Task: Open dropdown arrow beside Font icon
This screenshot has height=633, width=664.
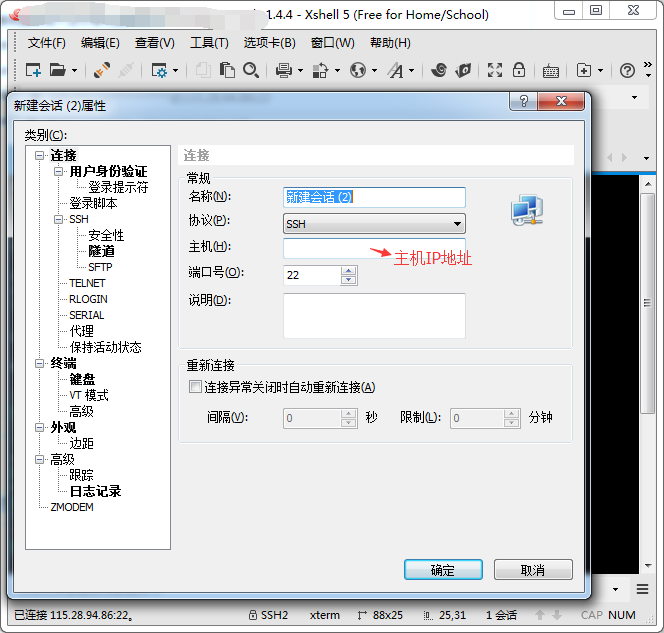Action: 412,70
